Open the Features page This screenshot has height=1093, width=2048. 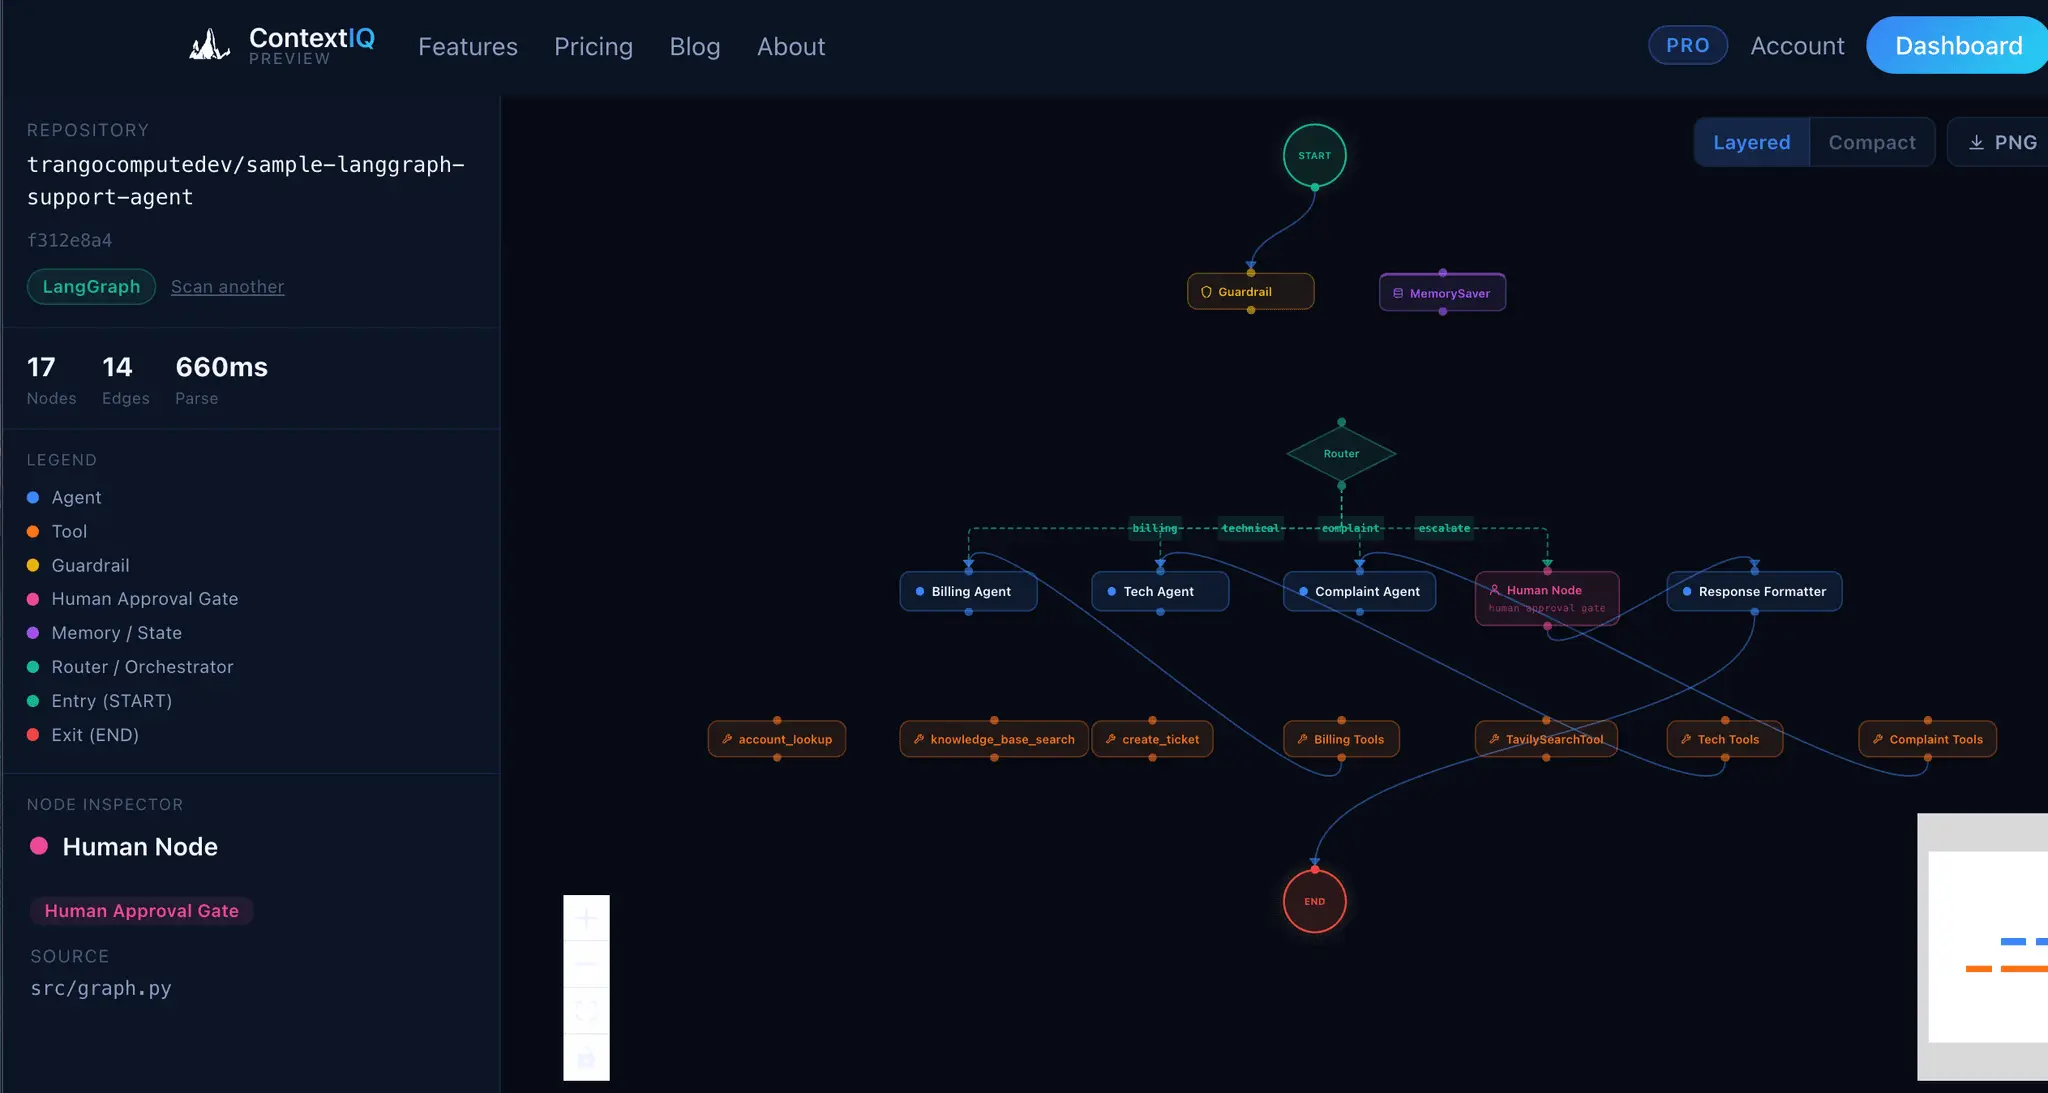[x=467, y=46]
